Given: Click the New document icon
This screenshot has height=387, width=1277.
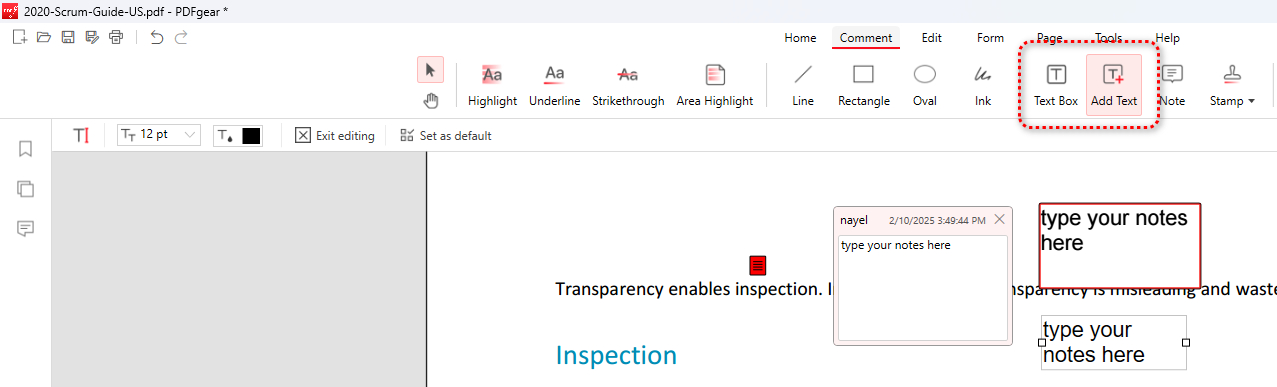Looking at the screenshot, I should (20, 37).
